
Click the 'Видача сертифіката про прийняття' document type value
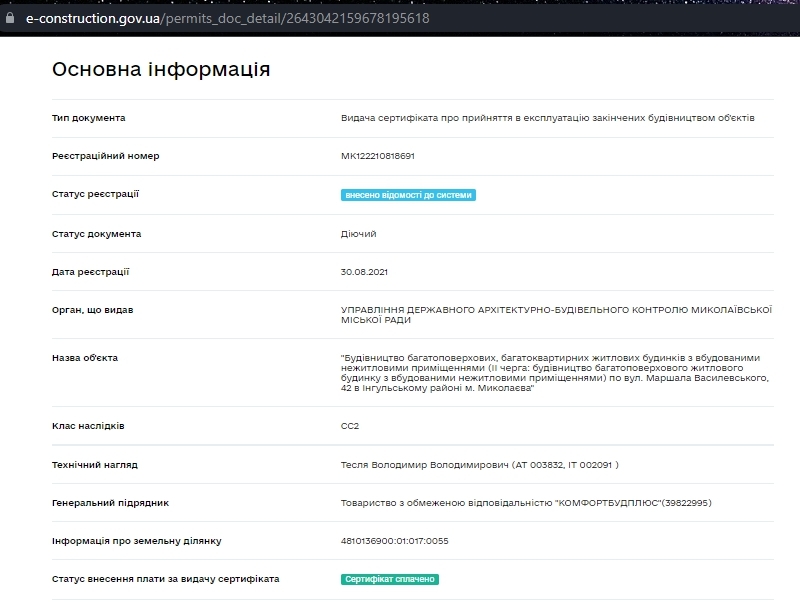547,118
